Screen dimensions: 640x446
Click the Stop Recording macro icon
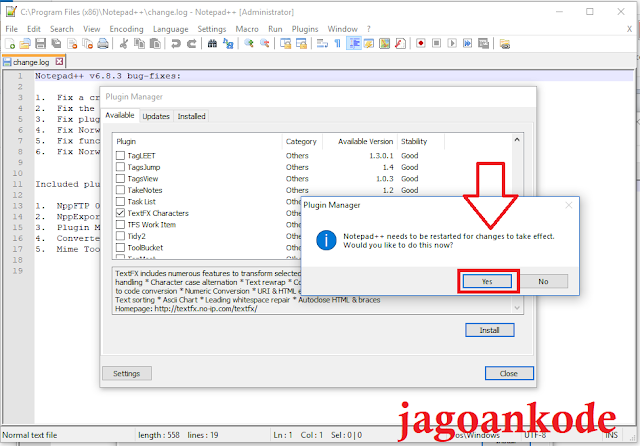click(436, 43)
